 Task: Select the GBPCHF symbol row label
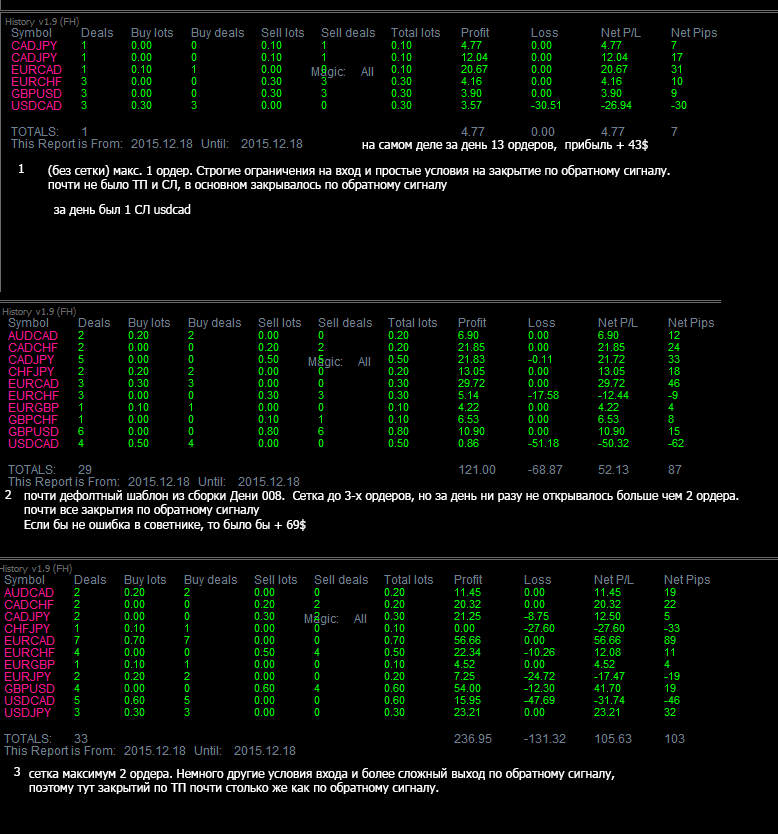coord(33,420)
